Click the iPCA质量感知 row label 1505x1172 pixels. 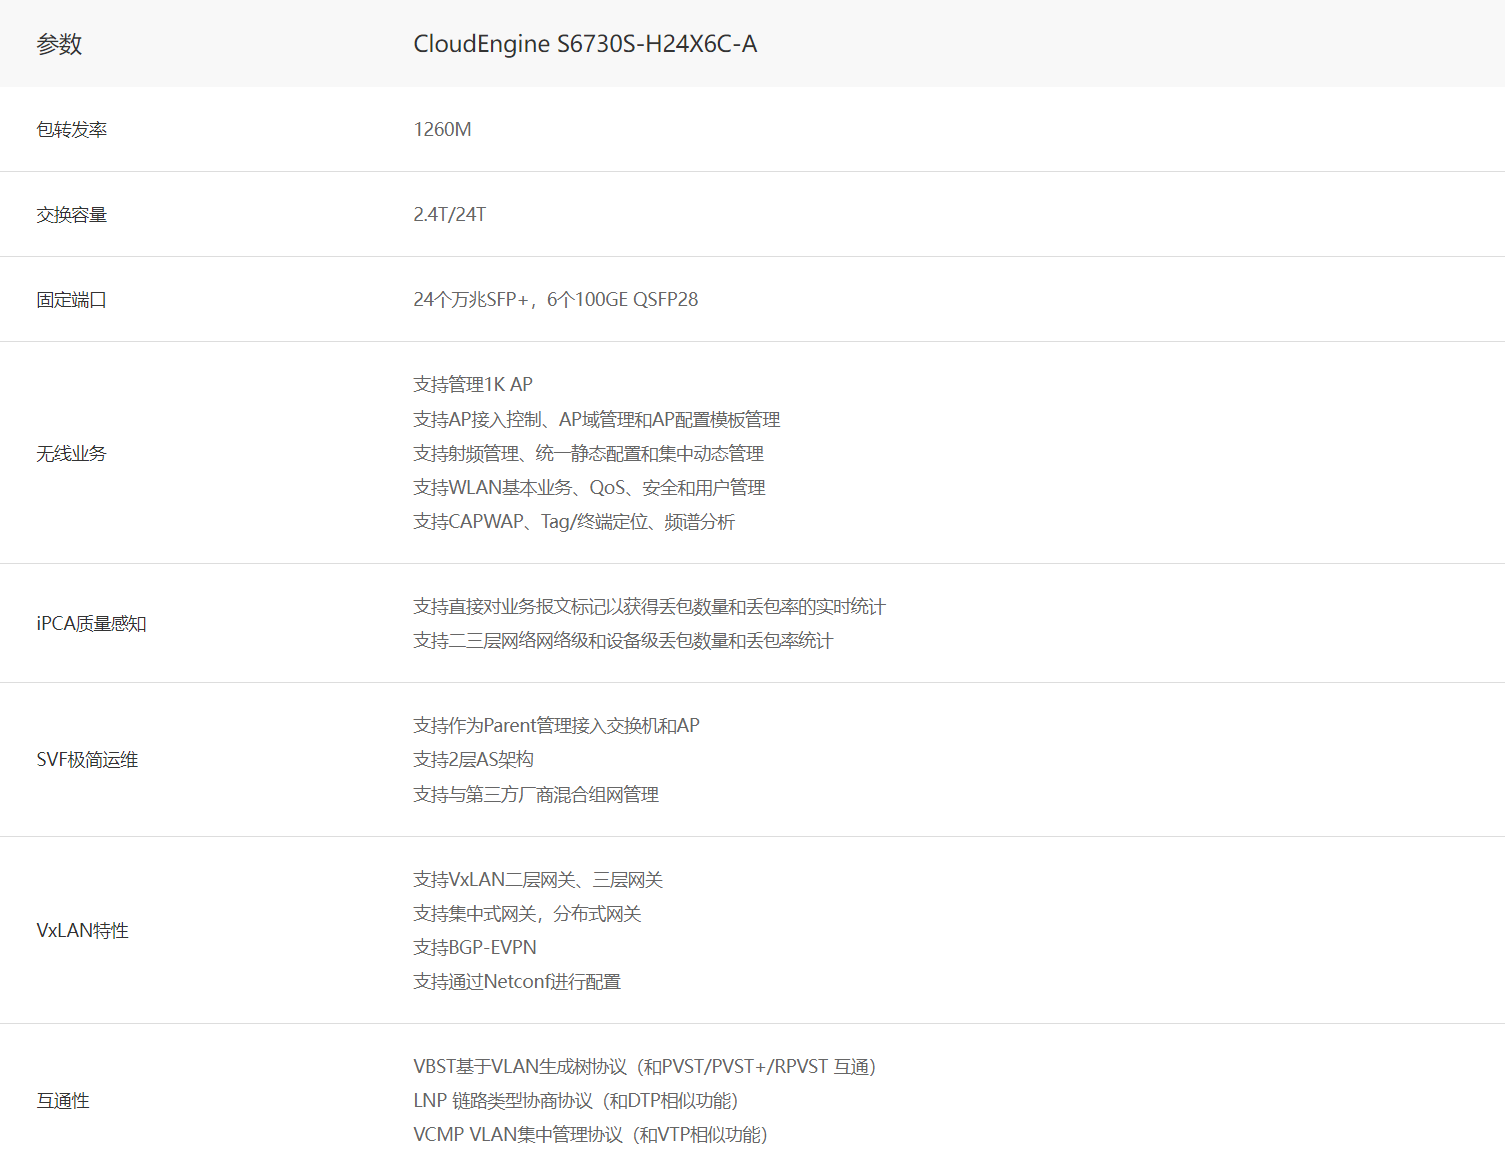[91, 624]
